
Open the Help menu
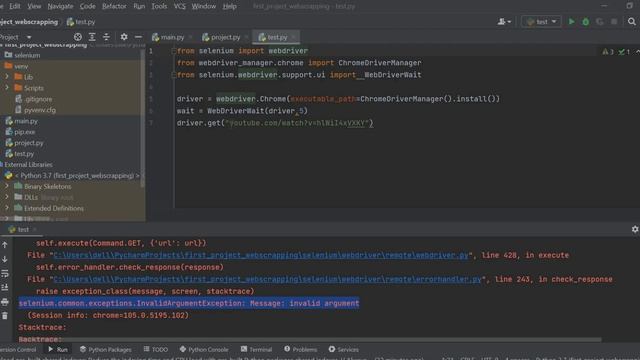point(229,6)
